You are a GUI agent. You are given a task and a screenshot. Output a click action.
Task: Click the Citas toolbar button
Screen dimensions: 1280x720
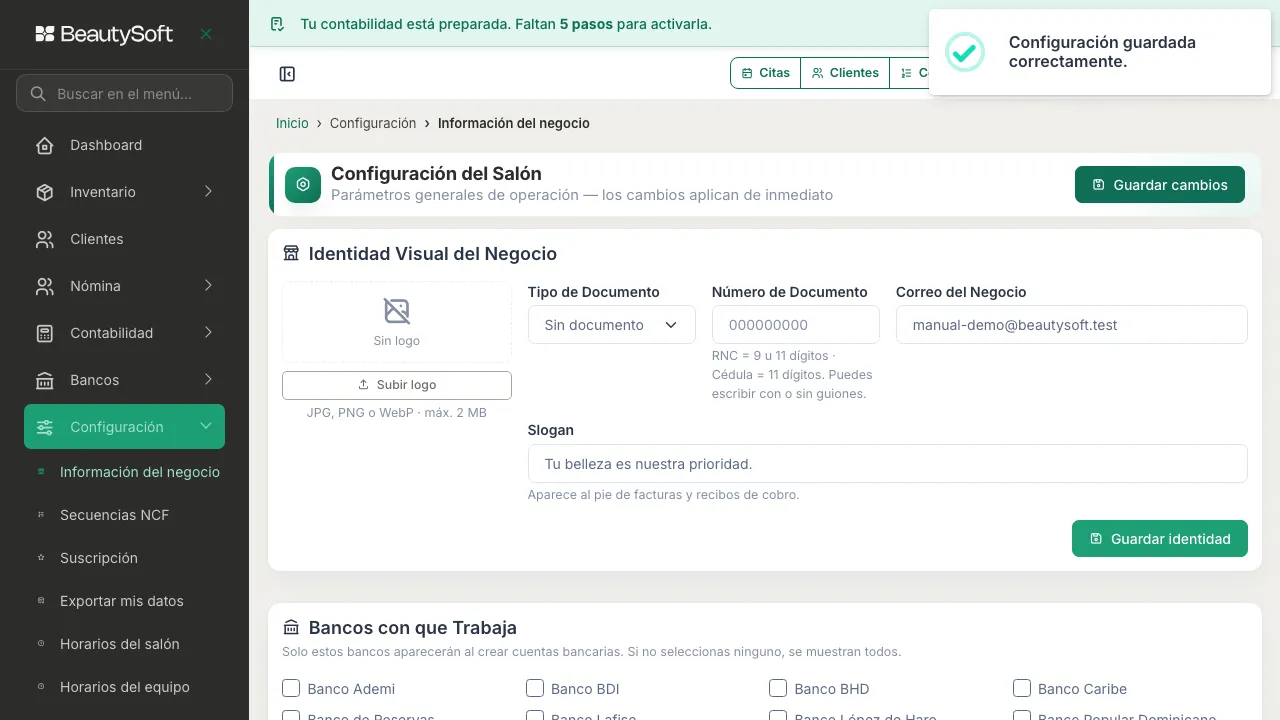click(766, 73)
